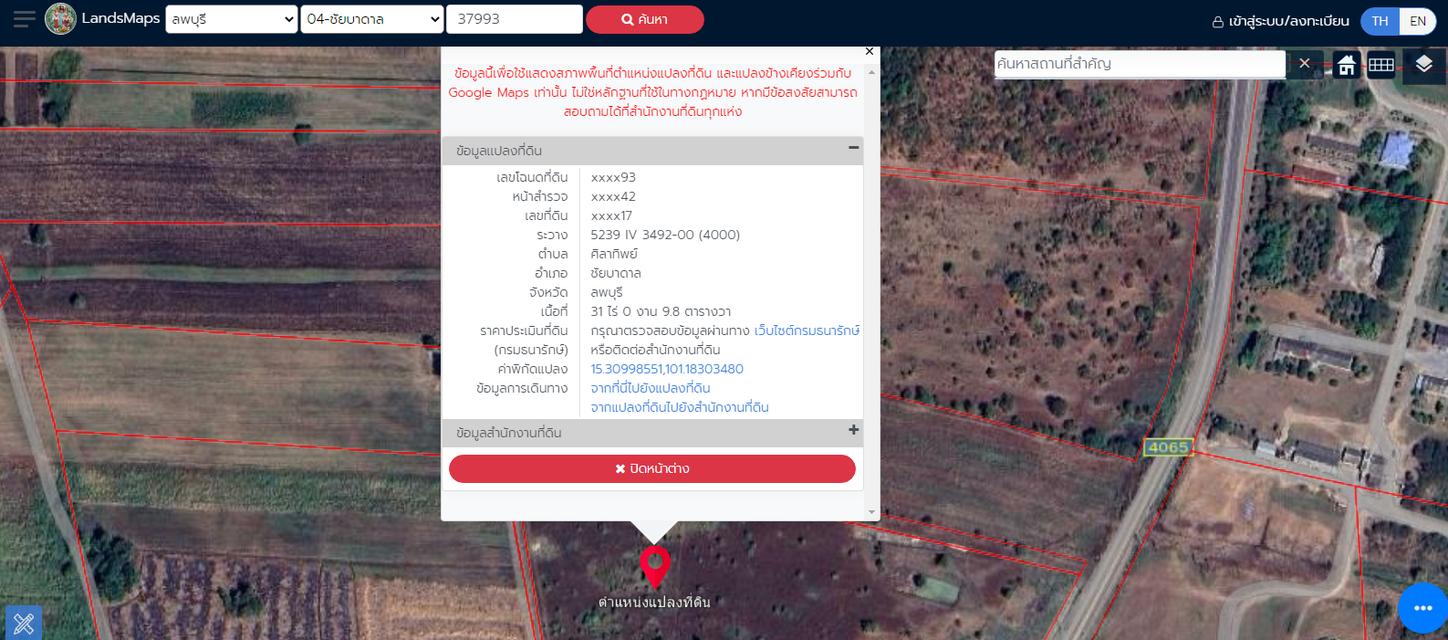1448x640 pixels.
Task: Open the district dropdown 04-ชัยบาดาล
Action: click(x=372, y=19)
